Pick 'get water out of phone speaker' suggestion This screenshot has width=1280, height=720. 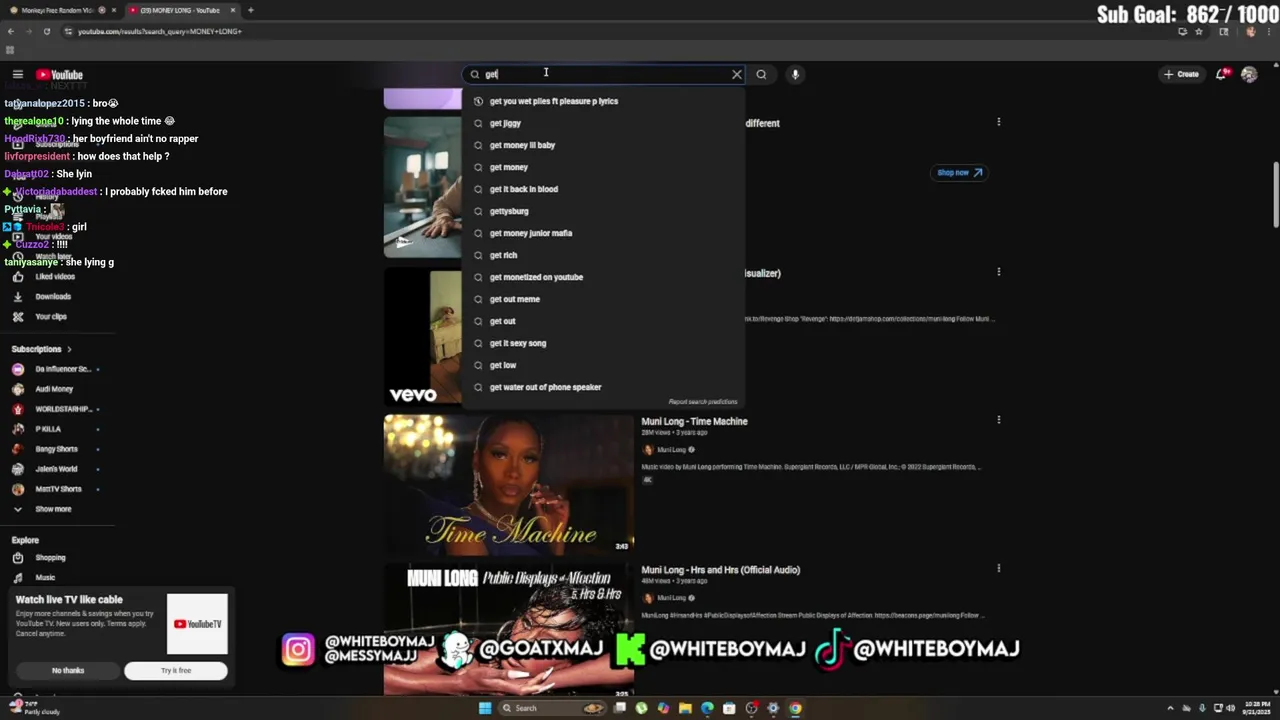603,387
